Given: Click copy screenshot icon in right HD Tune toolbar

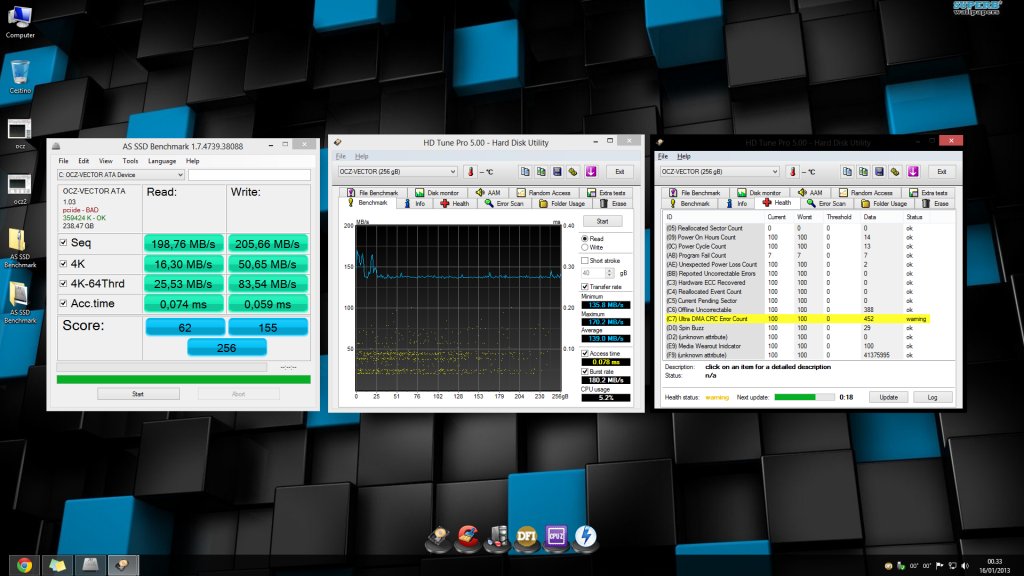Looking at the screenshot, I should point(863,172).
